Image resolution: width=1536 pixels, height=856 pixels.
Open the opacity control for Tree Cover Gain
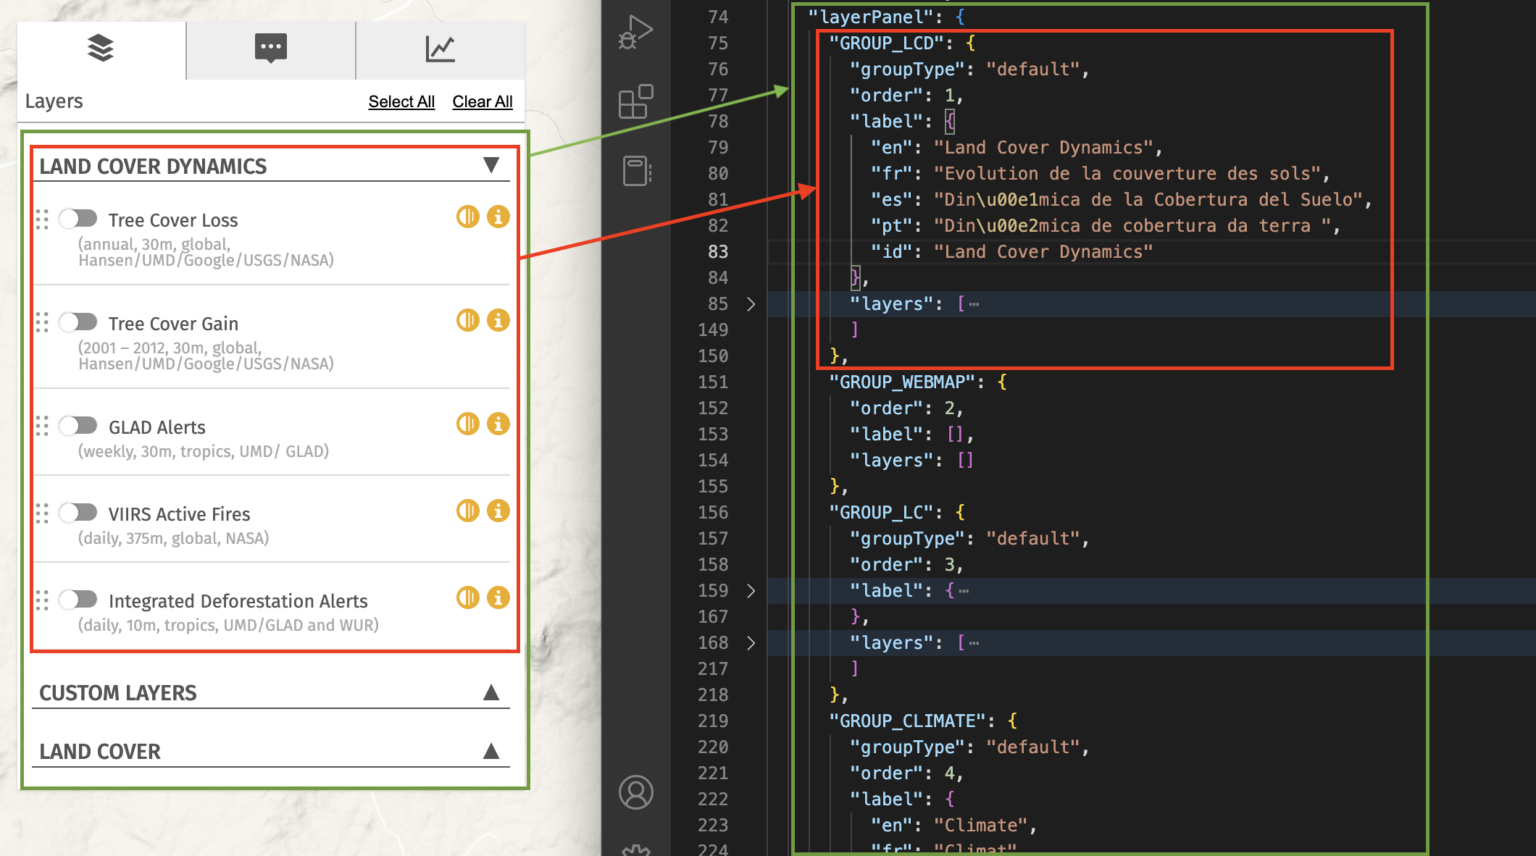pos(467,320)
